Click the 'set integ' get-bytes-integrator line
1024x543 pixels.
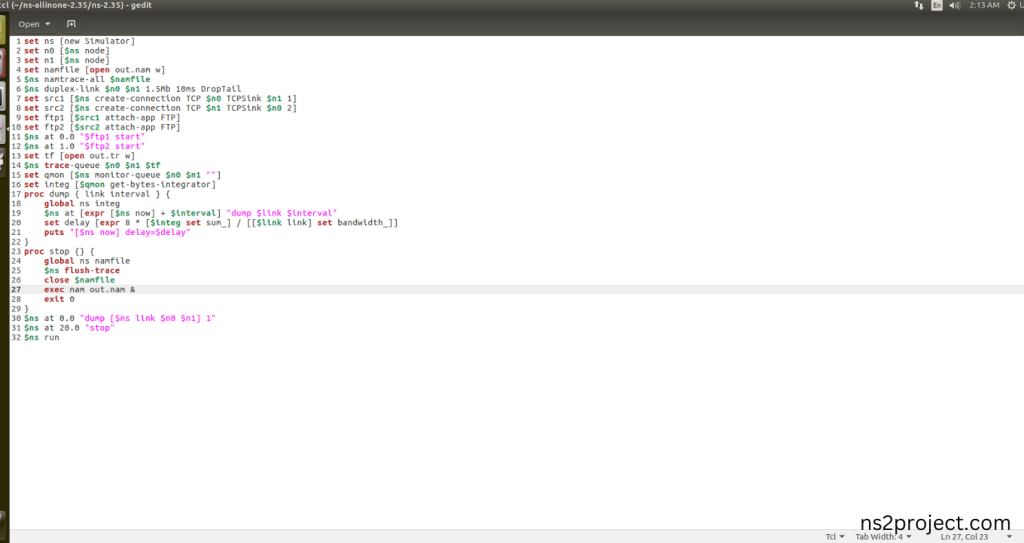(x=120, y=185)
